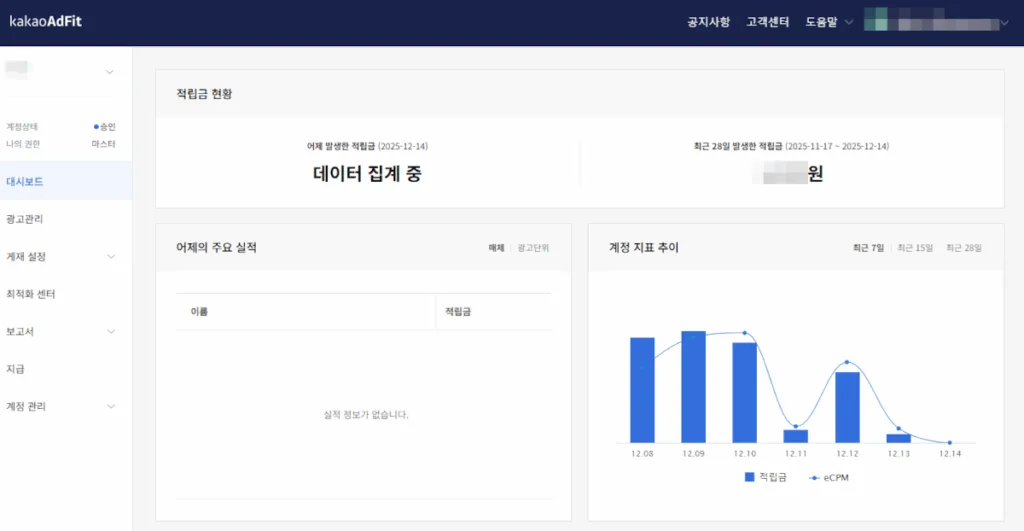Select the 최근 7일 chart range
1024x531 pixels.
coord(868,247)
